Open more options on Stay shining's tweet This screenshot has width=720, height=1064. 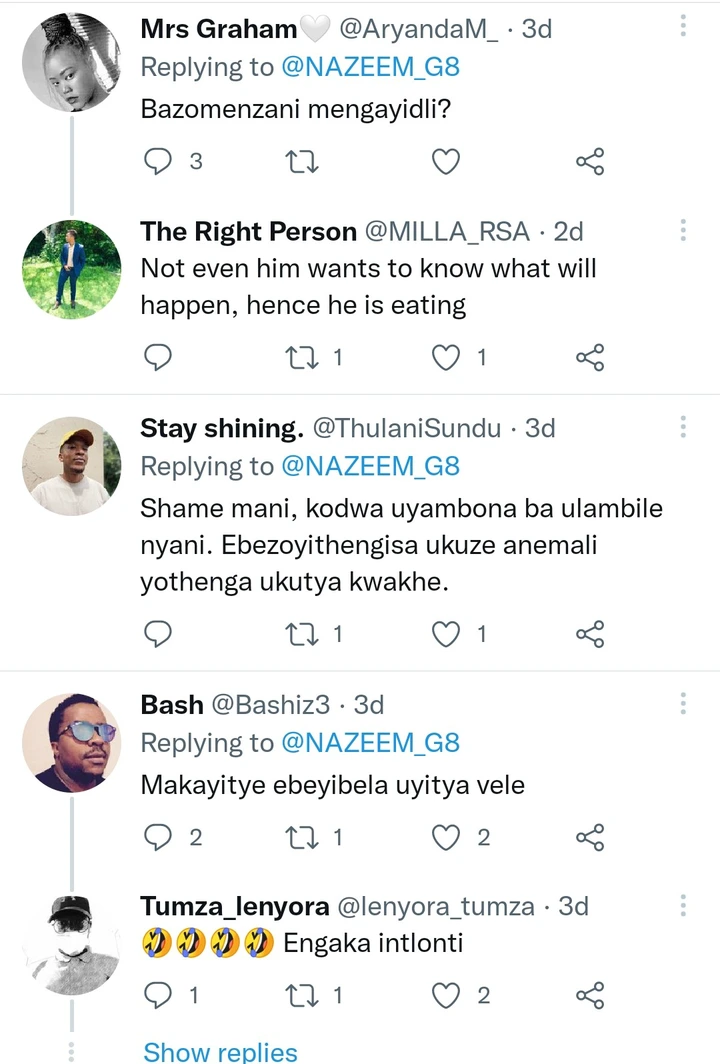pyautogui.click(x=683, y=427)
